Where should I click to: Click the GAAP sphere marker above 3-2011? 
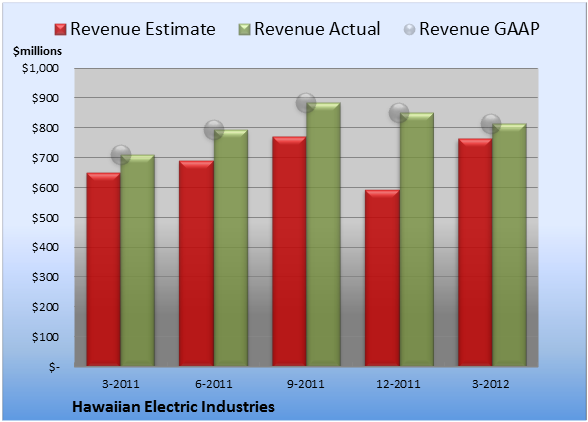tap(121, 155)
